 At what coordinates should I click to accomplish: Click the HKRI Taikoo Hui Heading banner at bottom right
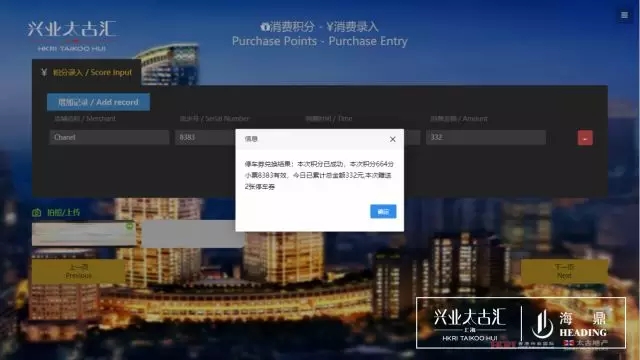click(x=521, y=323)
